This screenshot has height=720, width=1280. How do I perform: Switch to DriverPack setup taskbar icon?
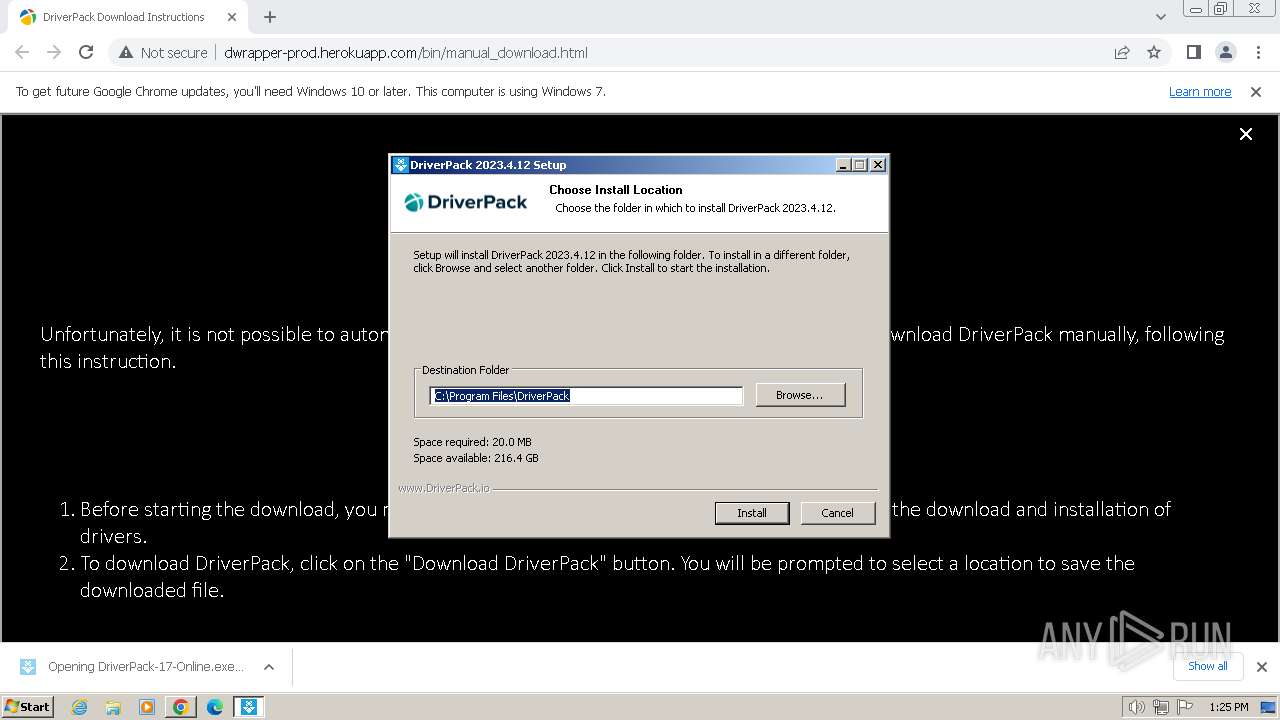click(x=249, y=707)
